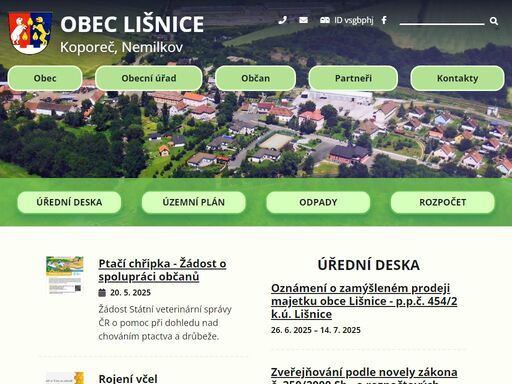Image resolution: width=512 pixels, height=384 pixels.
Task: Open the Partneři menu
Action: click(x=353, y=78)
